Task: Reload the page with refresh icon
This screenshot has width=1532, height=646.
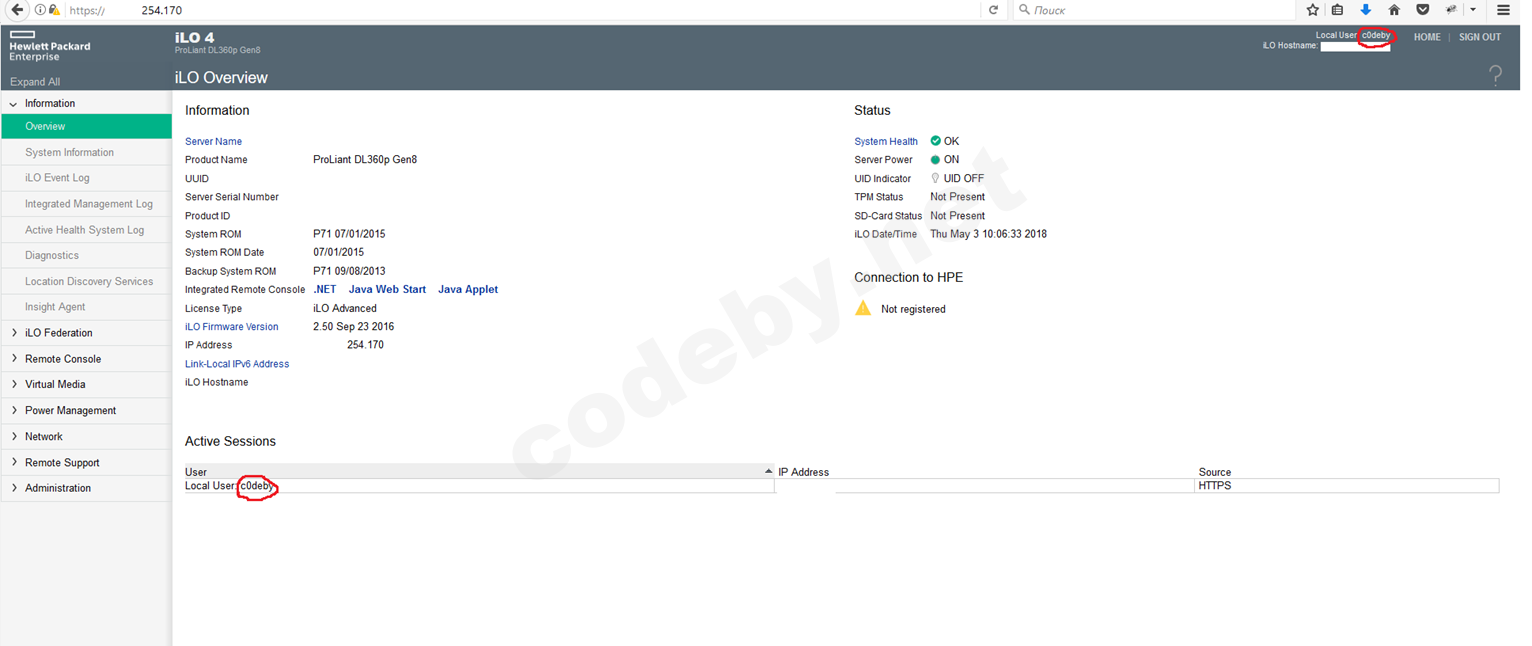Action: pos(993,9)
